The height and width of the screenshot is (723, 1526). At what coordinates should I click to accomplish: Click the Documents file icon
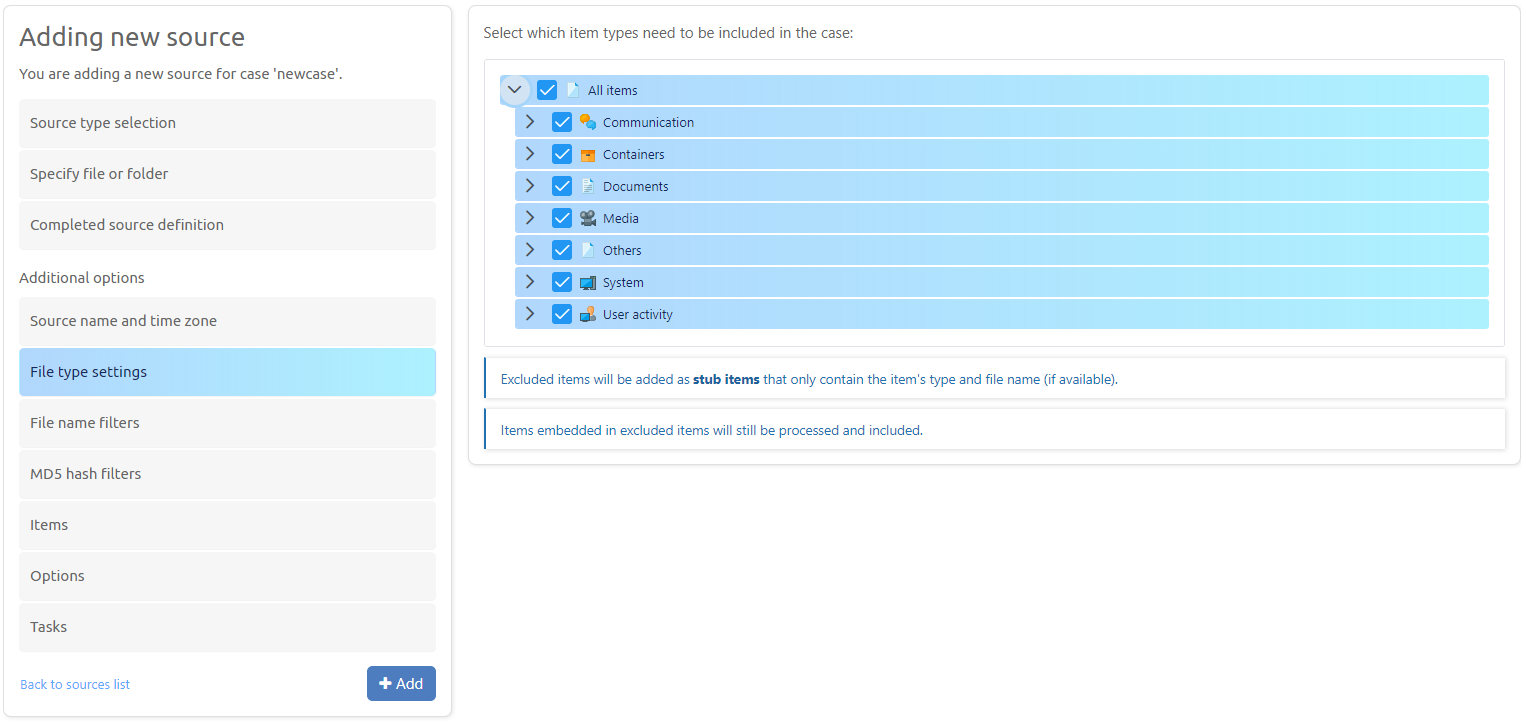click(587, 186)
